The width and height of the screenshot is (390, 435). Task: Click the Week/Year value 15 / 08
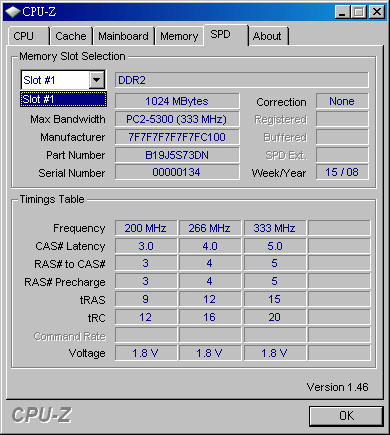click(x=342, y=172)
